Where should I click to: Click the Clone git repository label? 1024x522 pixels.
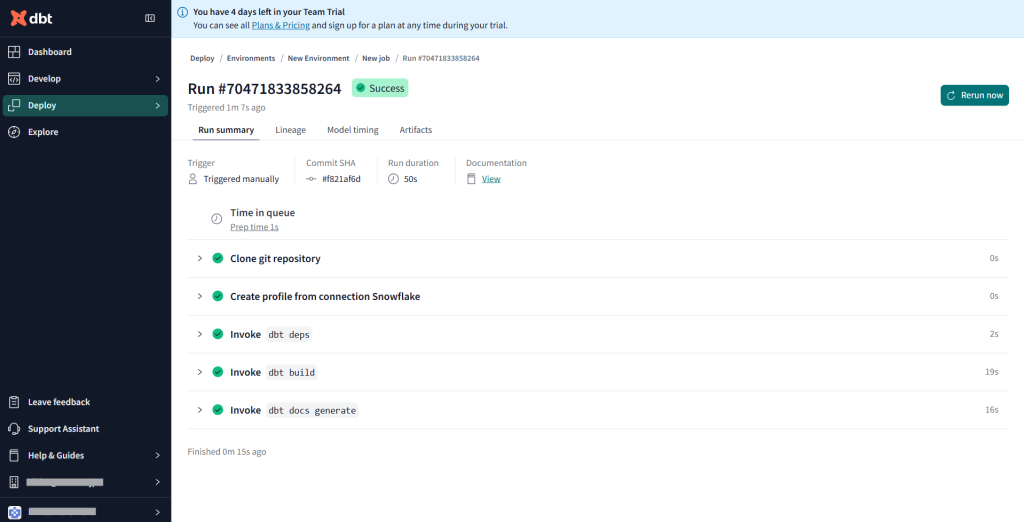[x=275, y=259]
